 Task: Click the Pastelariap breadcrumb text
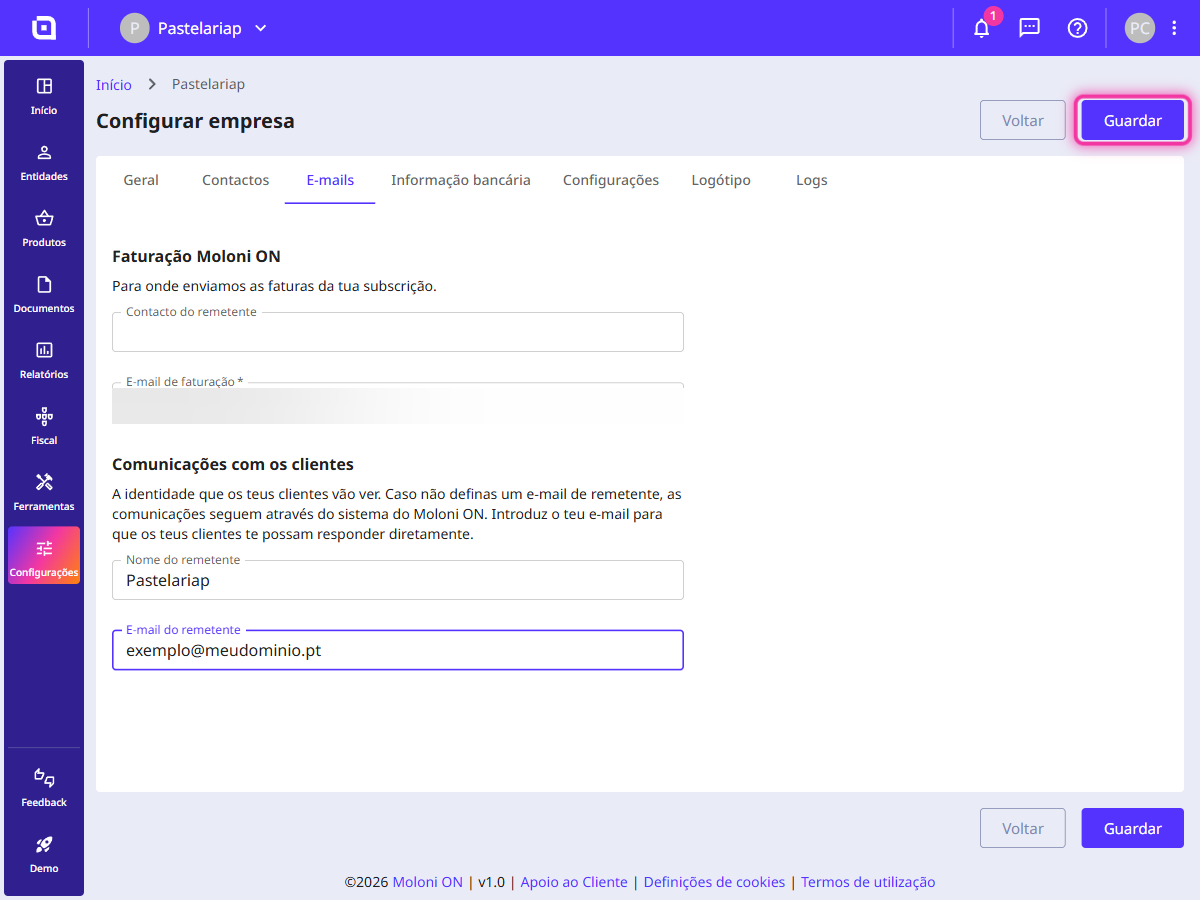pos(208,84)
